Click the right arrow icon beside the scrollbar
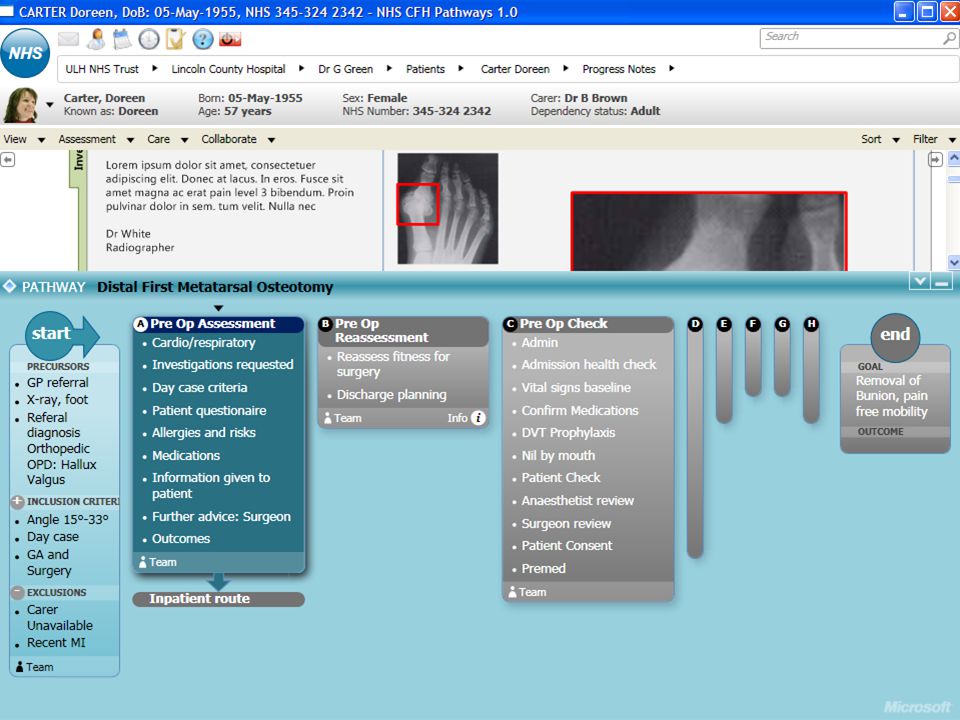This screenshot has height=720, width=960. click(x=936, y=160)
